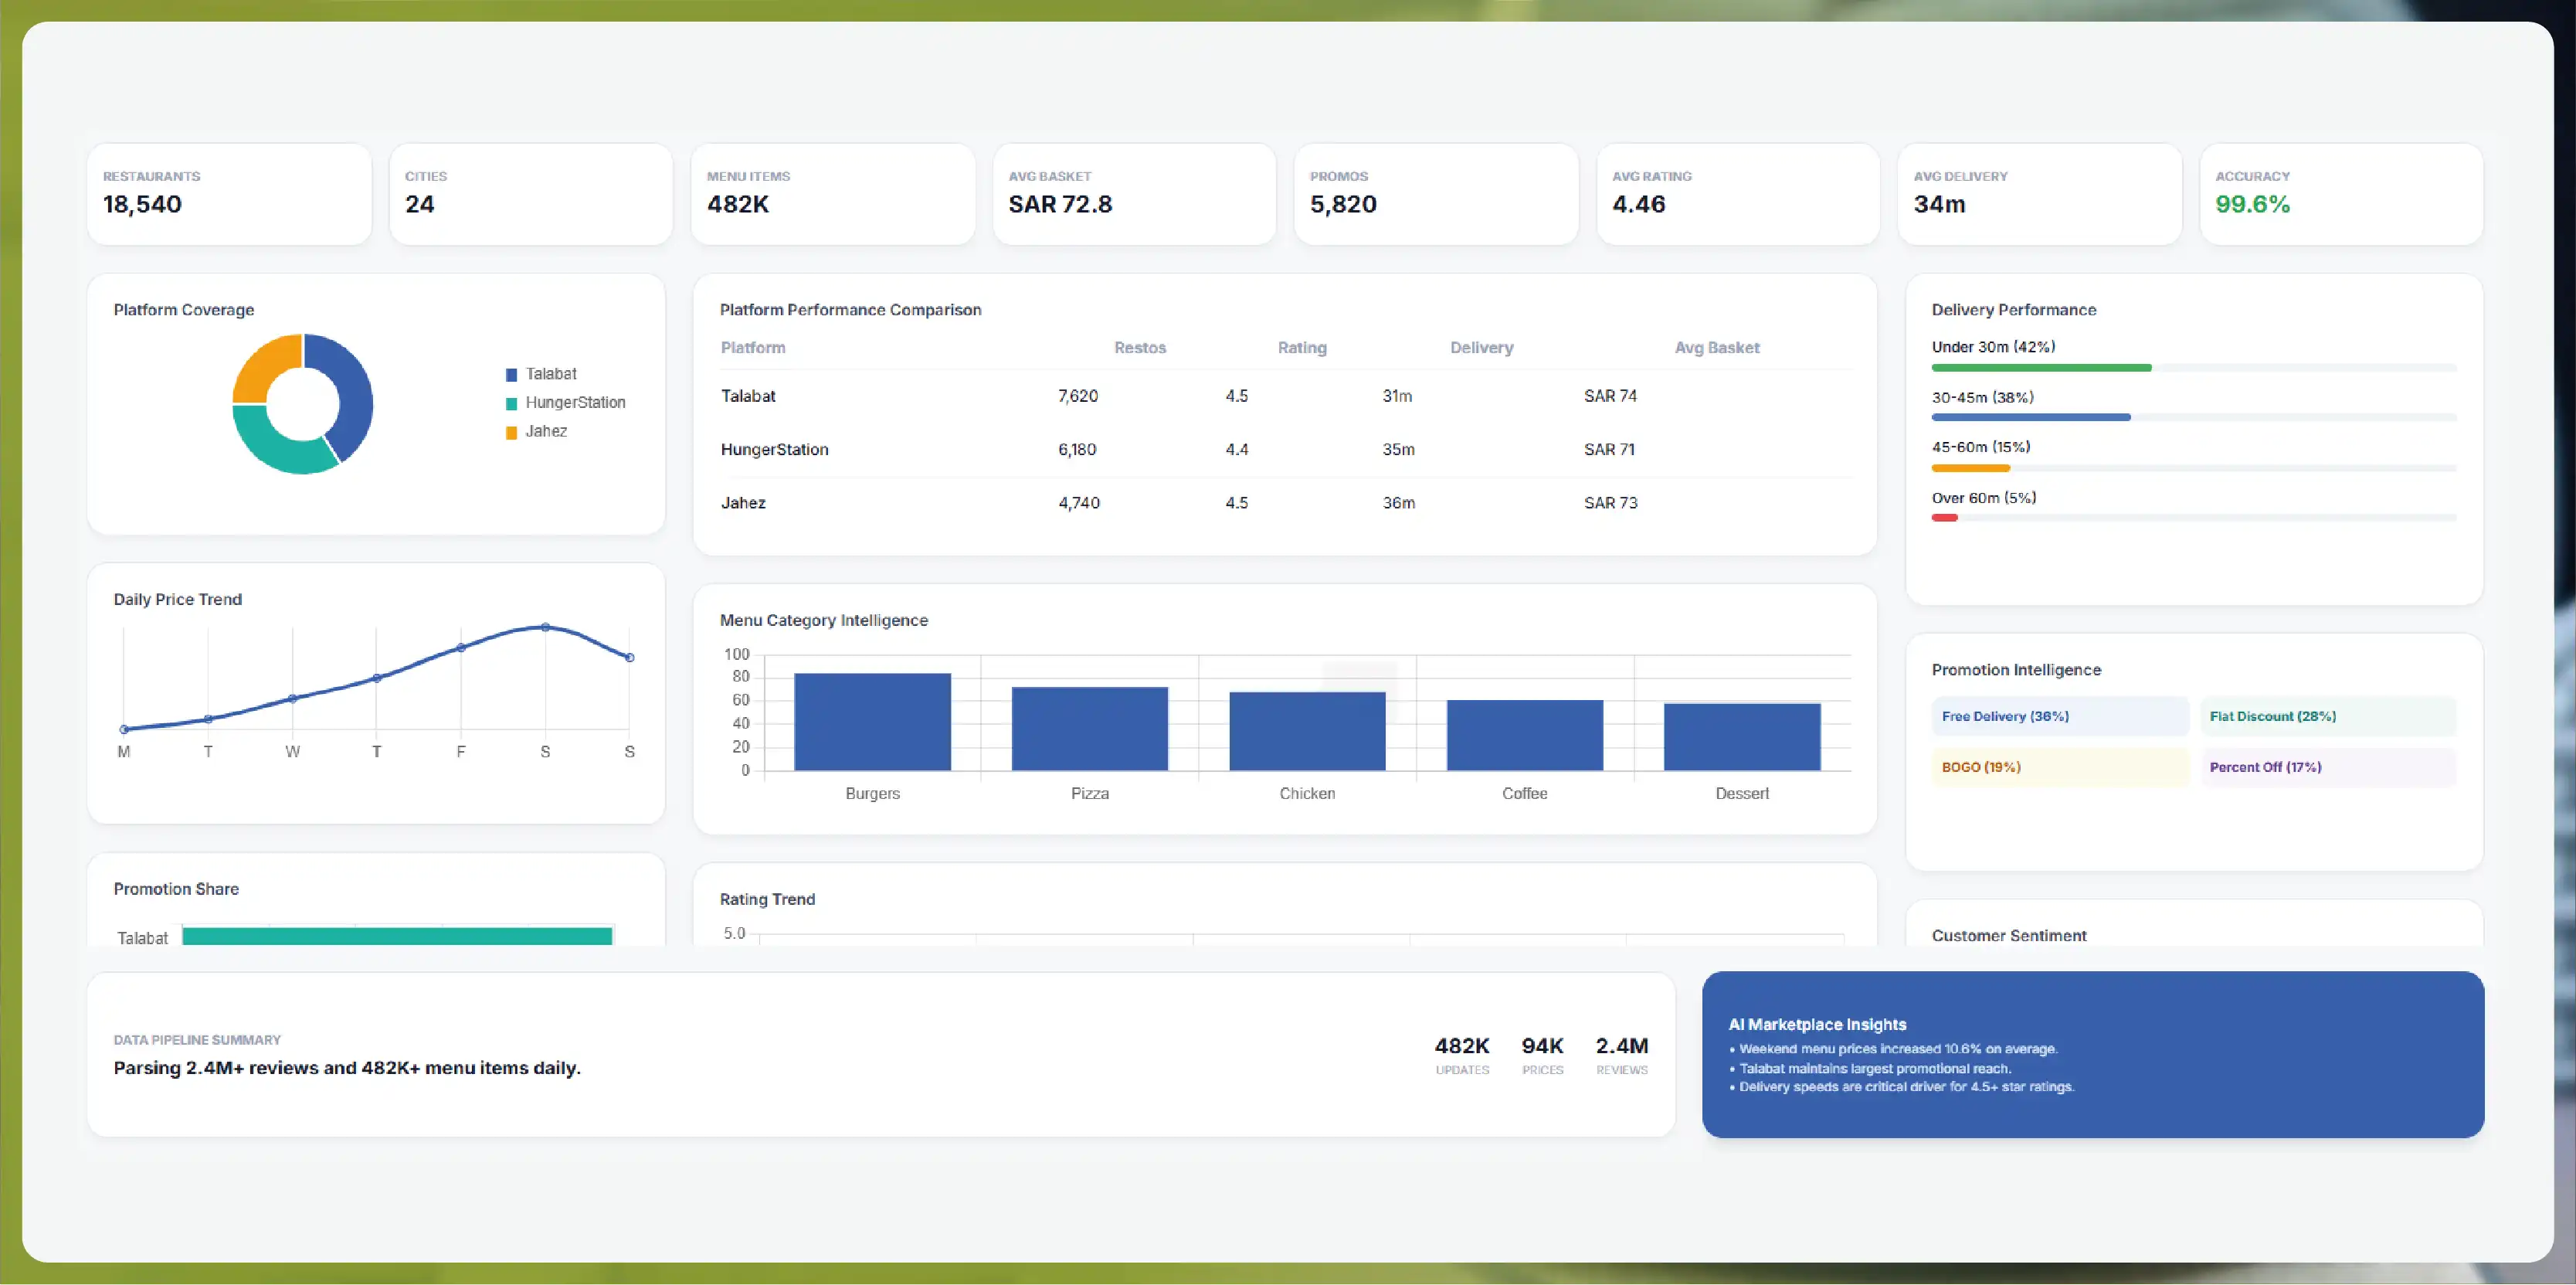Toggle the Jahez orange legend entry
Image resolution: width=2576 pixels, height=1285 pixels.
pyautogui.click(x=537, y=432)
